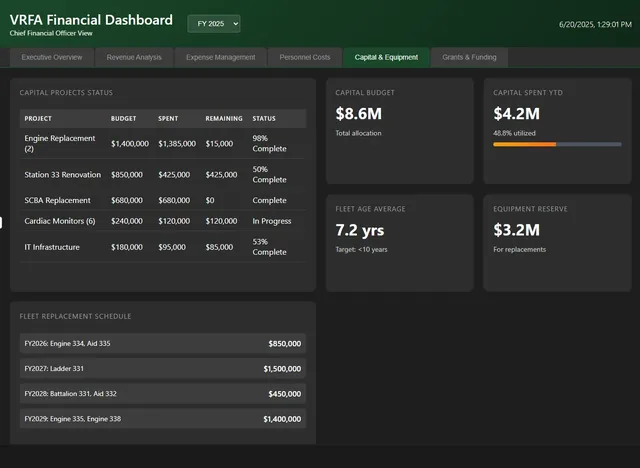This screenshot has height=468, width=640.
Task: Click the 48.8% utilized label
Action: (514, 133)
